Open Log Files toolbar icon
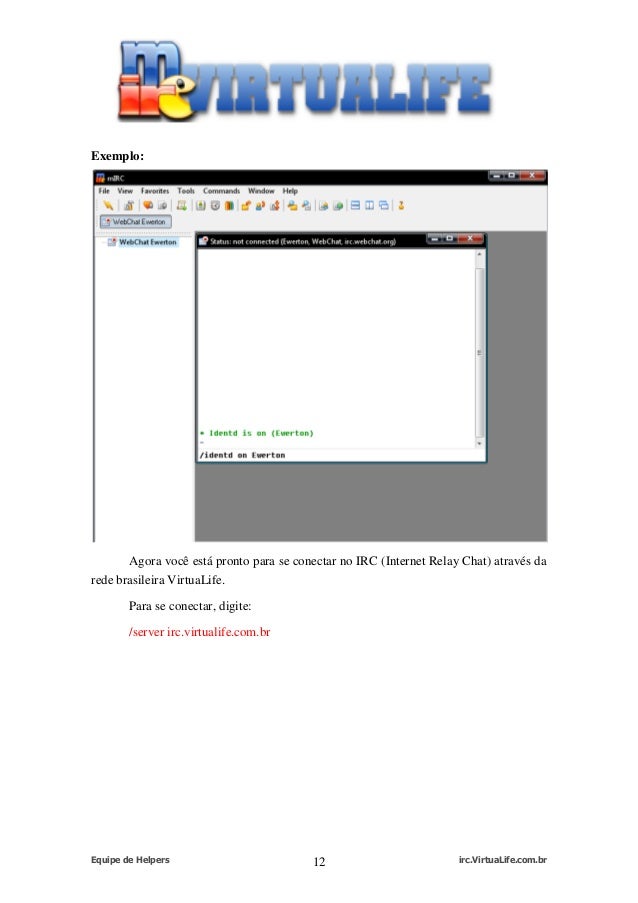Viewport: 638px width, 903px height. click(306, 205)
